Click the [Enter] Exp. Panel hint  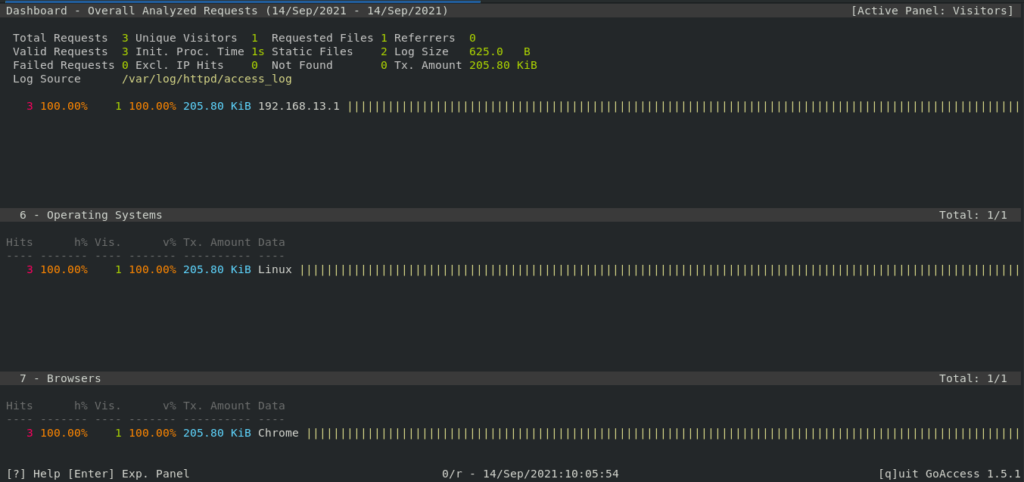click(x=129, y=474)
